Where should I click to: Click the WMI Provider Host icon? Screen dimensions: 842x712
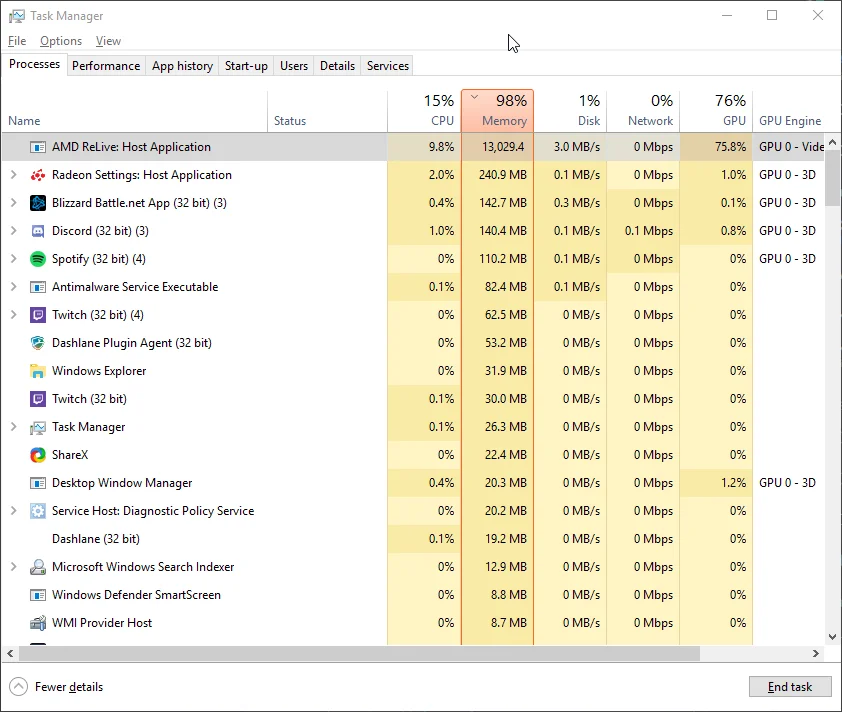coord(38,623)
